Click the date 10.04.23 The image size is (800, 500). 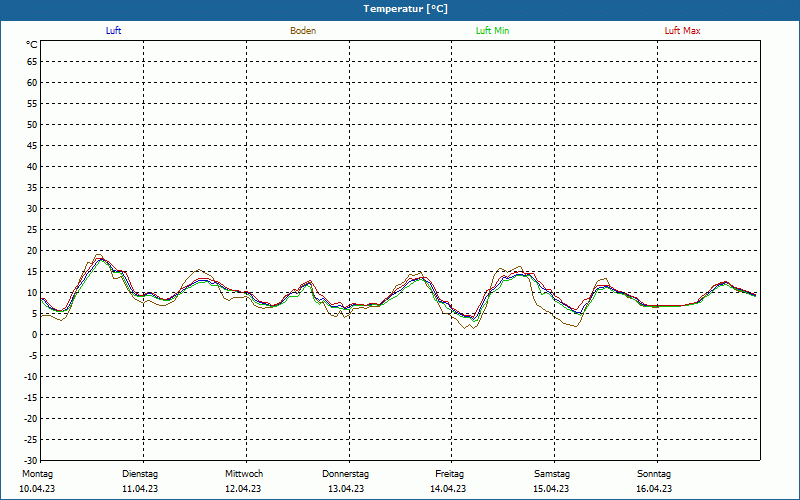(x=37, y=489)
